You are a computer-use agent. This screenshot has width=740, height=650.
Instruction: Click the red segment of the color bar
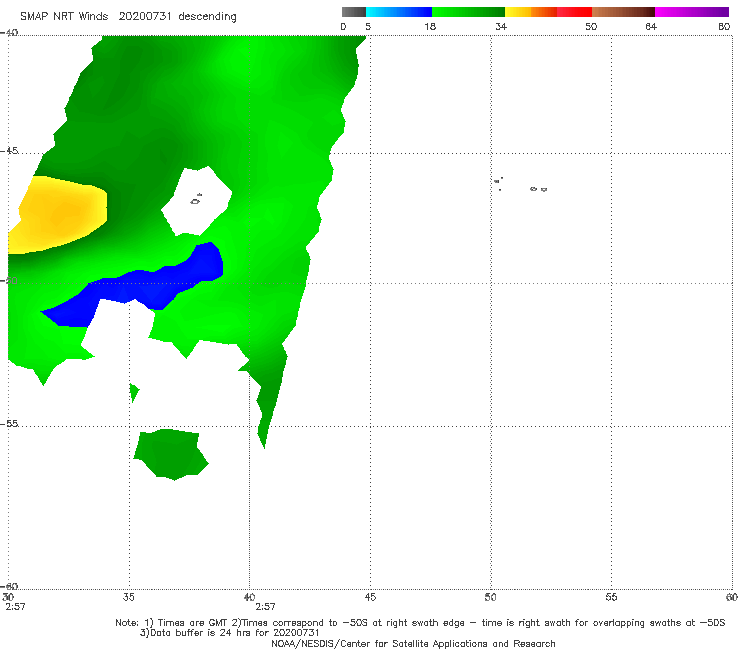click(x=574, y=12)
